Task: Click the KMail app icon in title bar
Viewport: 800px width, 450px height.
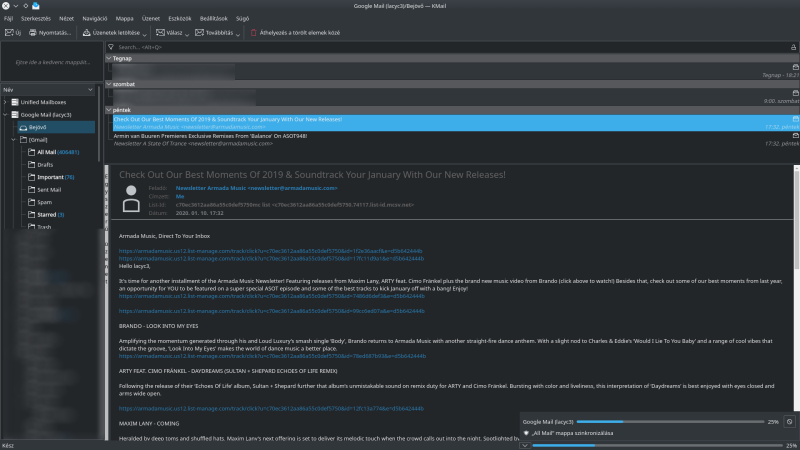Action: 36,6
